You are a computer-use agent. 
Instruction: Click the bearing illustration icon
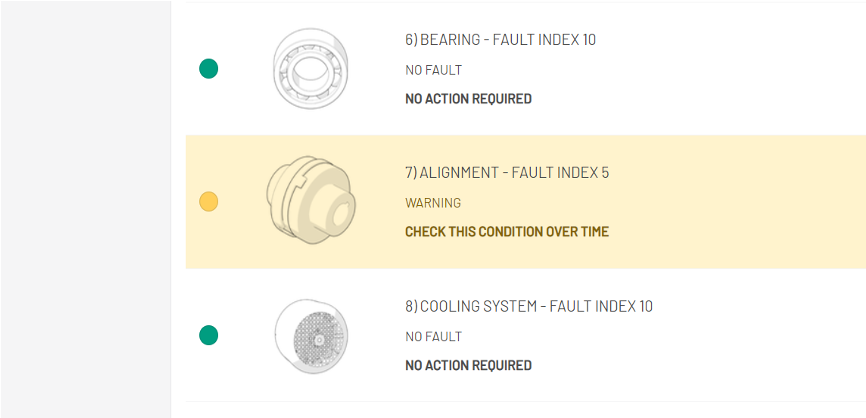[310, 68]
